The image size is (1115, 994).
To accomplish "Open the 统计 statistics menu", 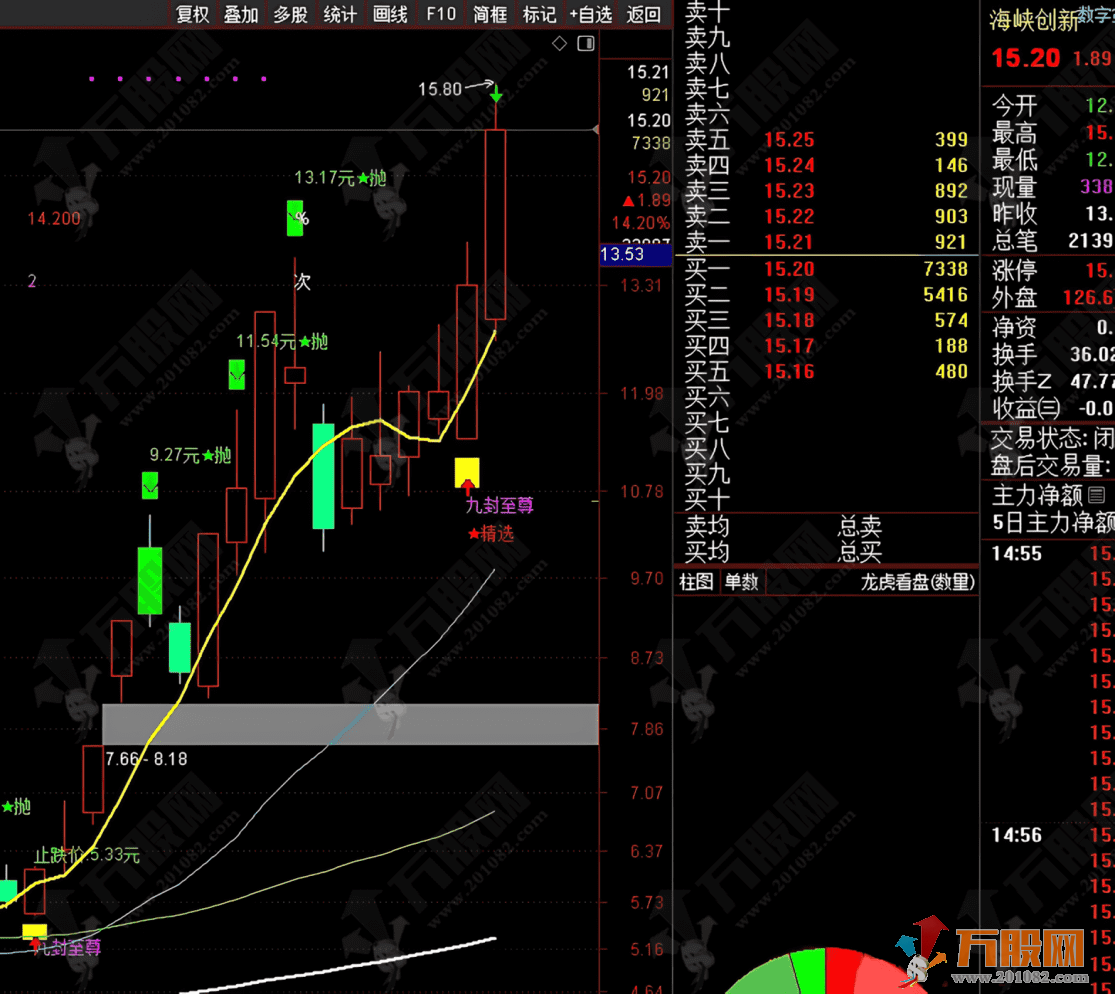I will coord(340,14).
